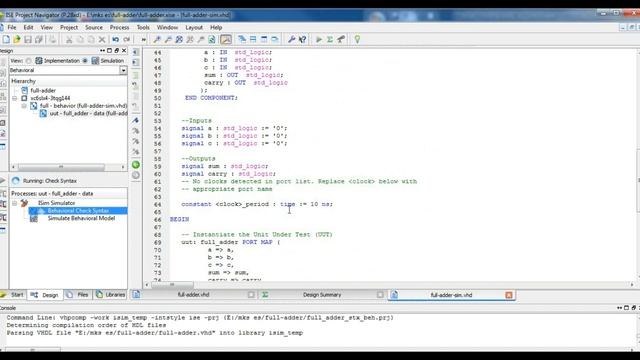Switch to the full-adder.vhd editor tab
The height and width of the screenshot is (360, 640).
[193, 295]
